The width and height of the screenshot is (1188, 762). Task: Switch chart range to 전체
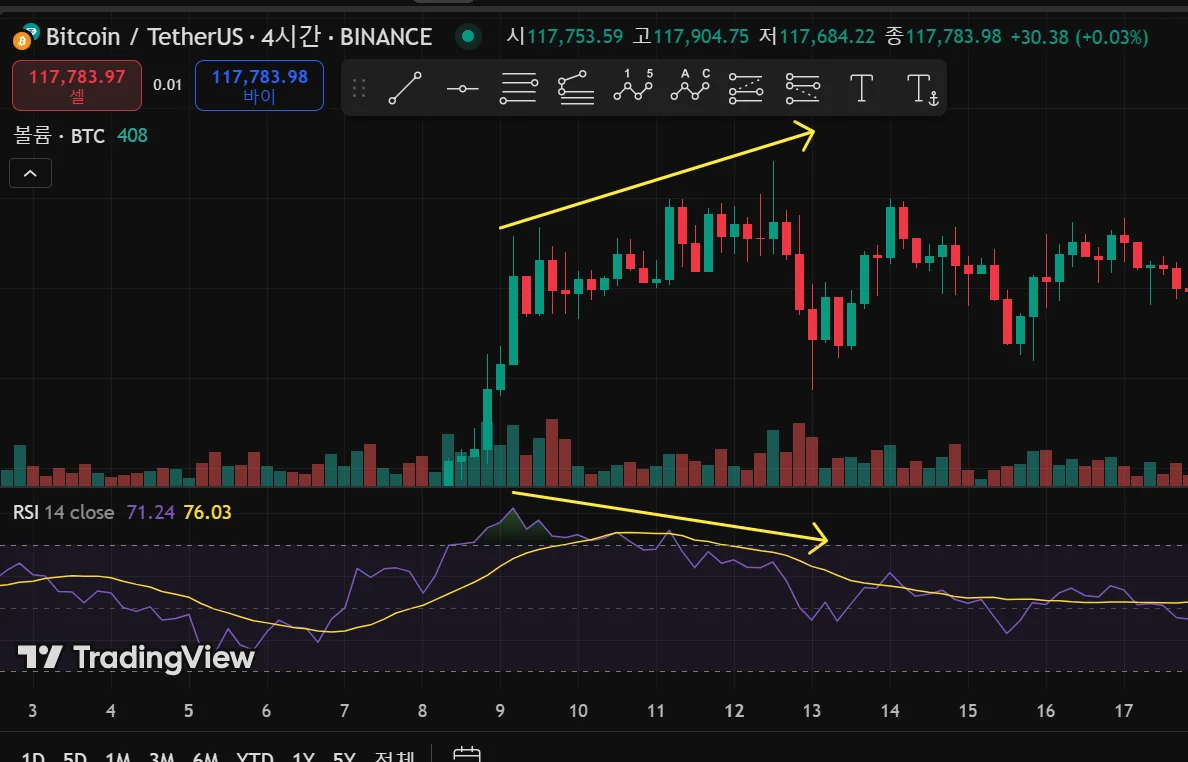[x=395, y=756]
